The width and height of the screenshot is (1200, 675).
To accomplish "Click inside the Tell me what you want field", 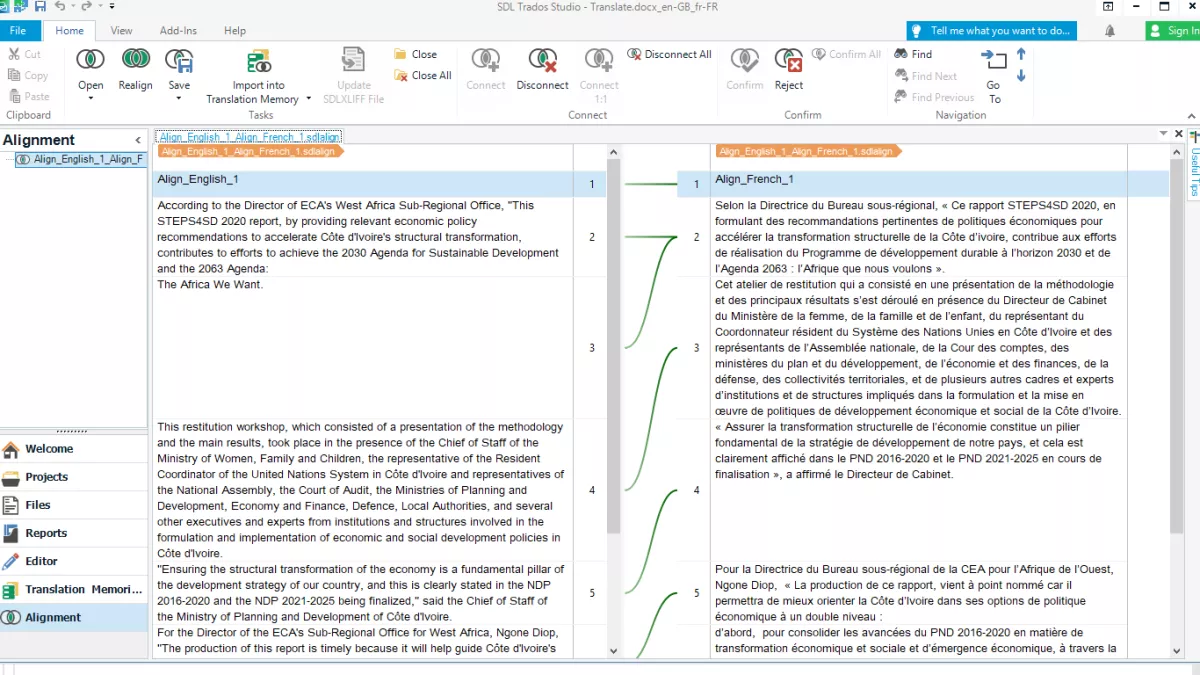I will point(990,30).
